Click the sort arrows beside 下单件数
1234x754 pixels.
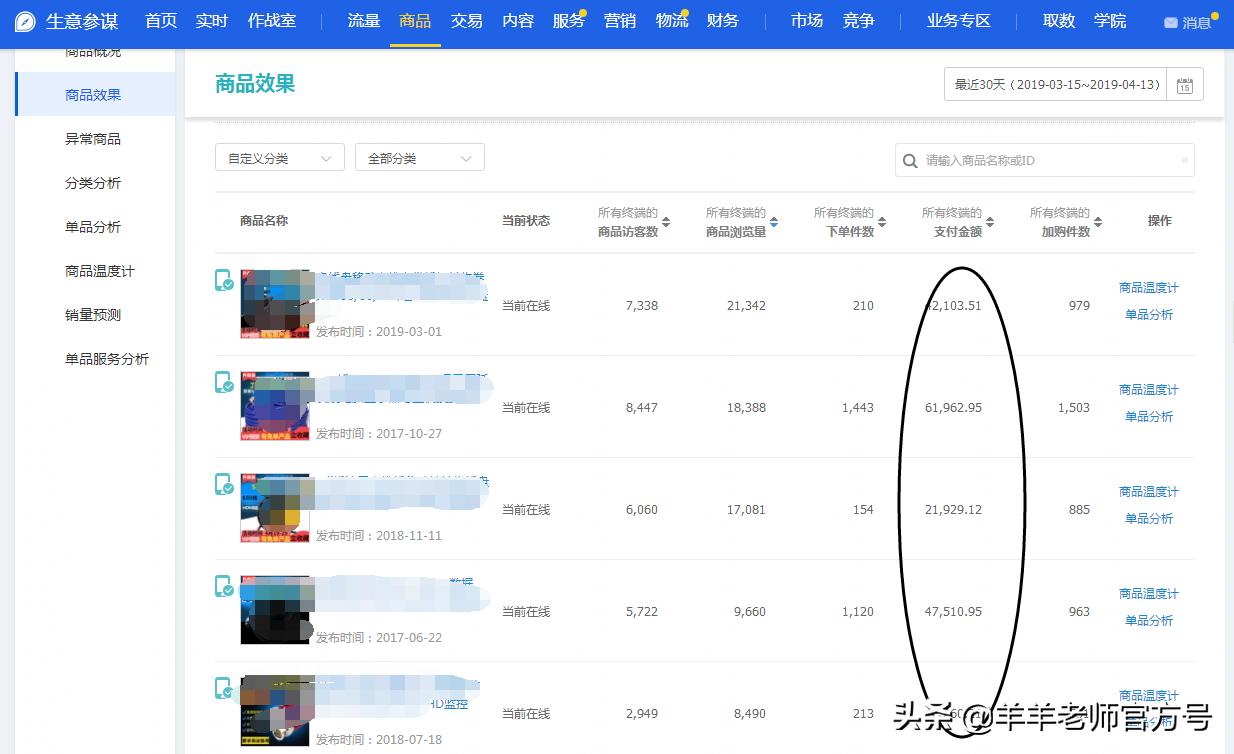[884, 220]
